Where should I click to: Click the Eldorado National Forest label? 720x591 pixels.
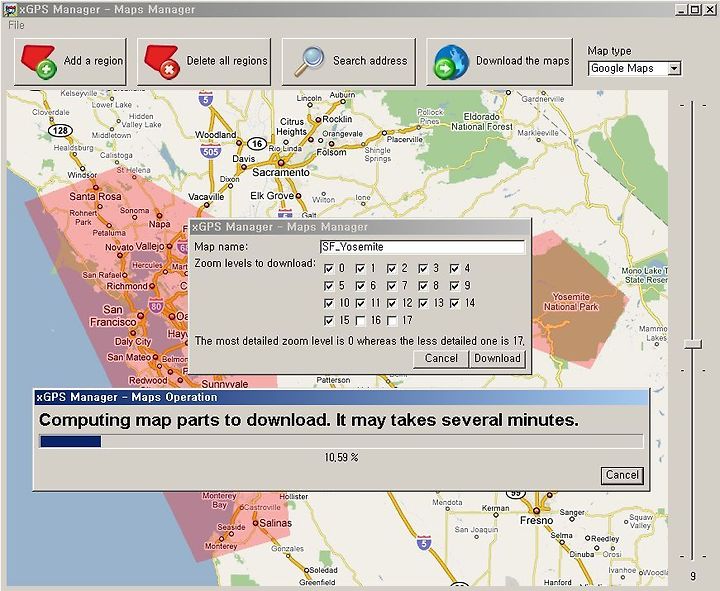pos(482,122)
